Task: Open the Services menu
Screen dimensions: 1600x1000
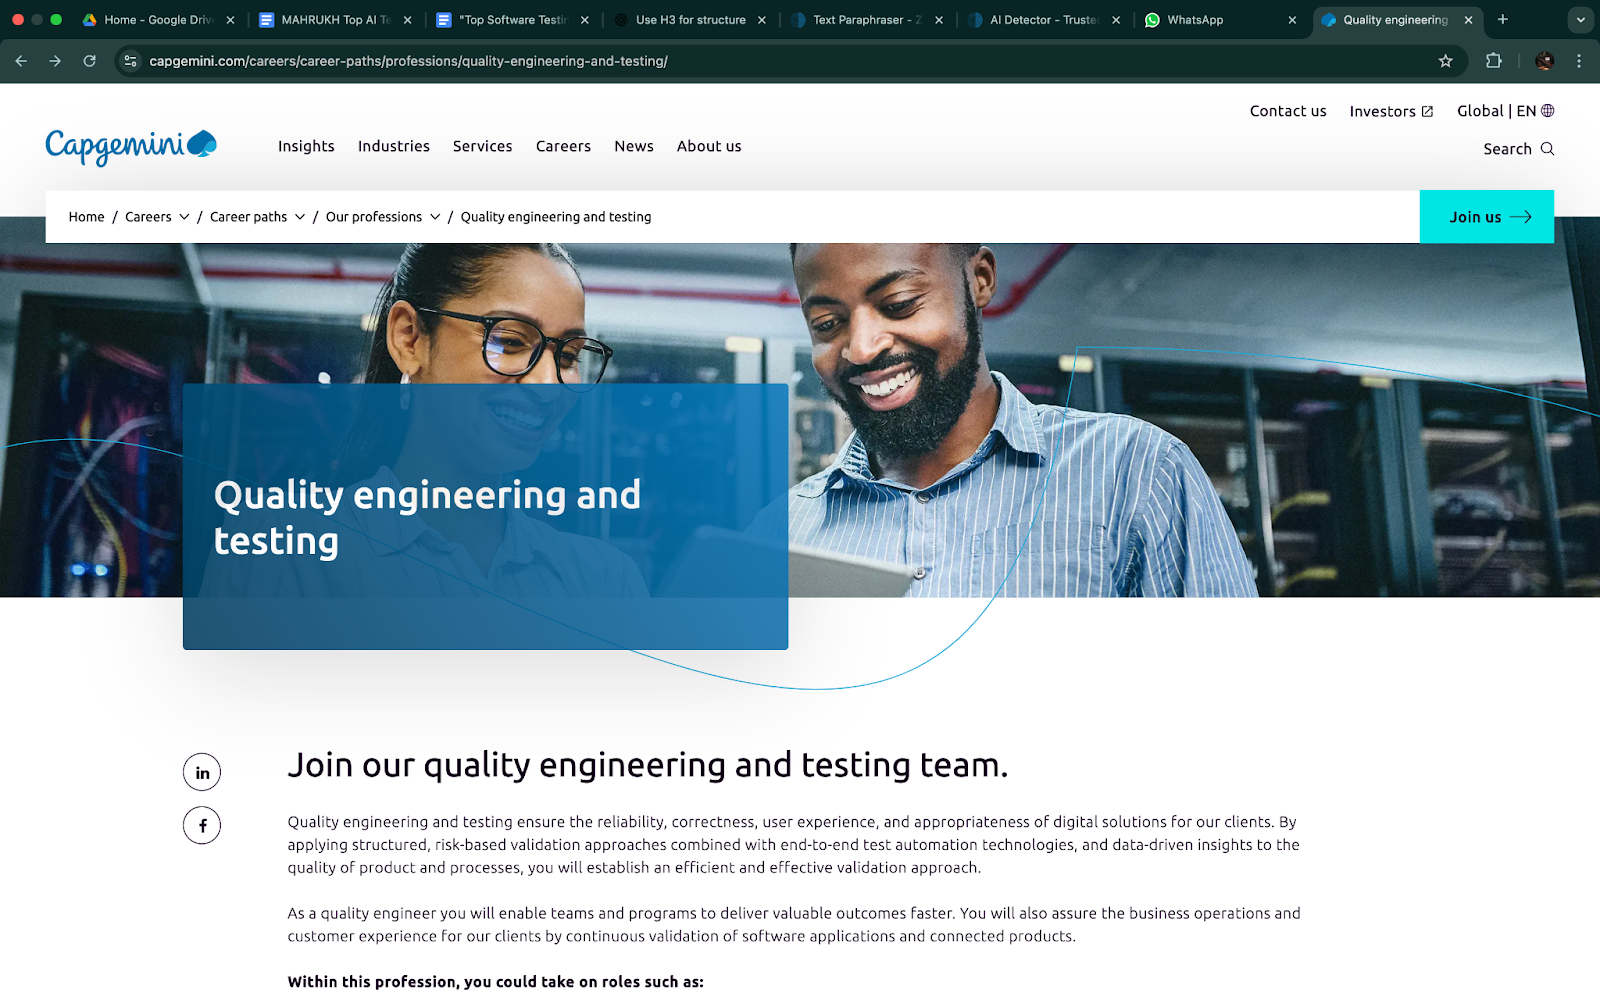Action: [482, 146]
